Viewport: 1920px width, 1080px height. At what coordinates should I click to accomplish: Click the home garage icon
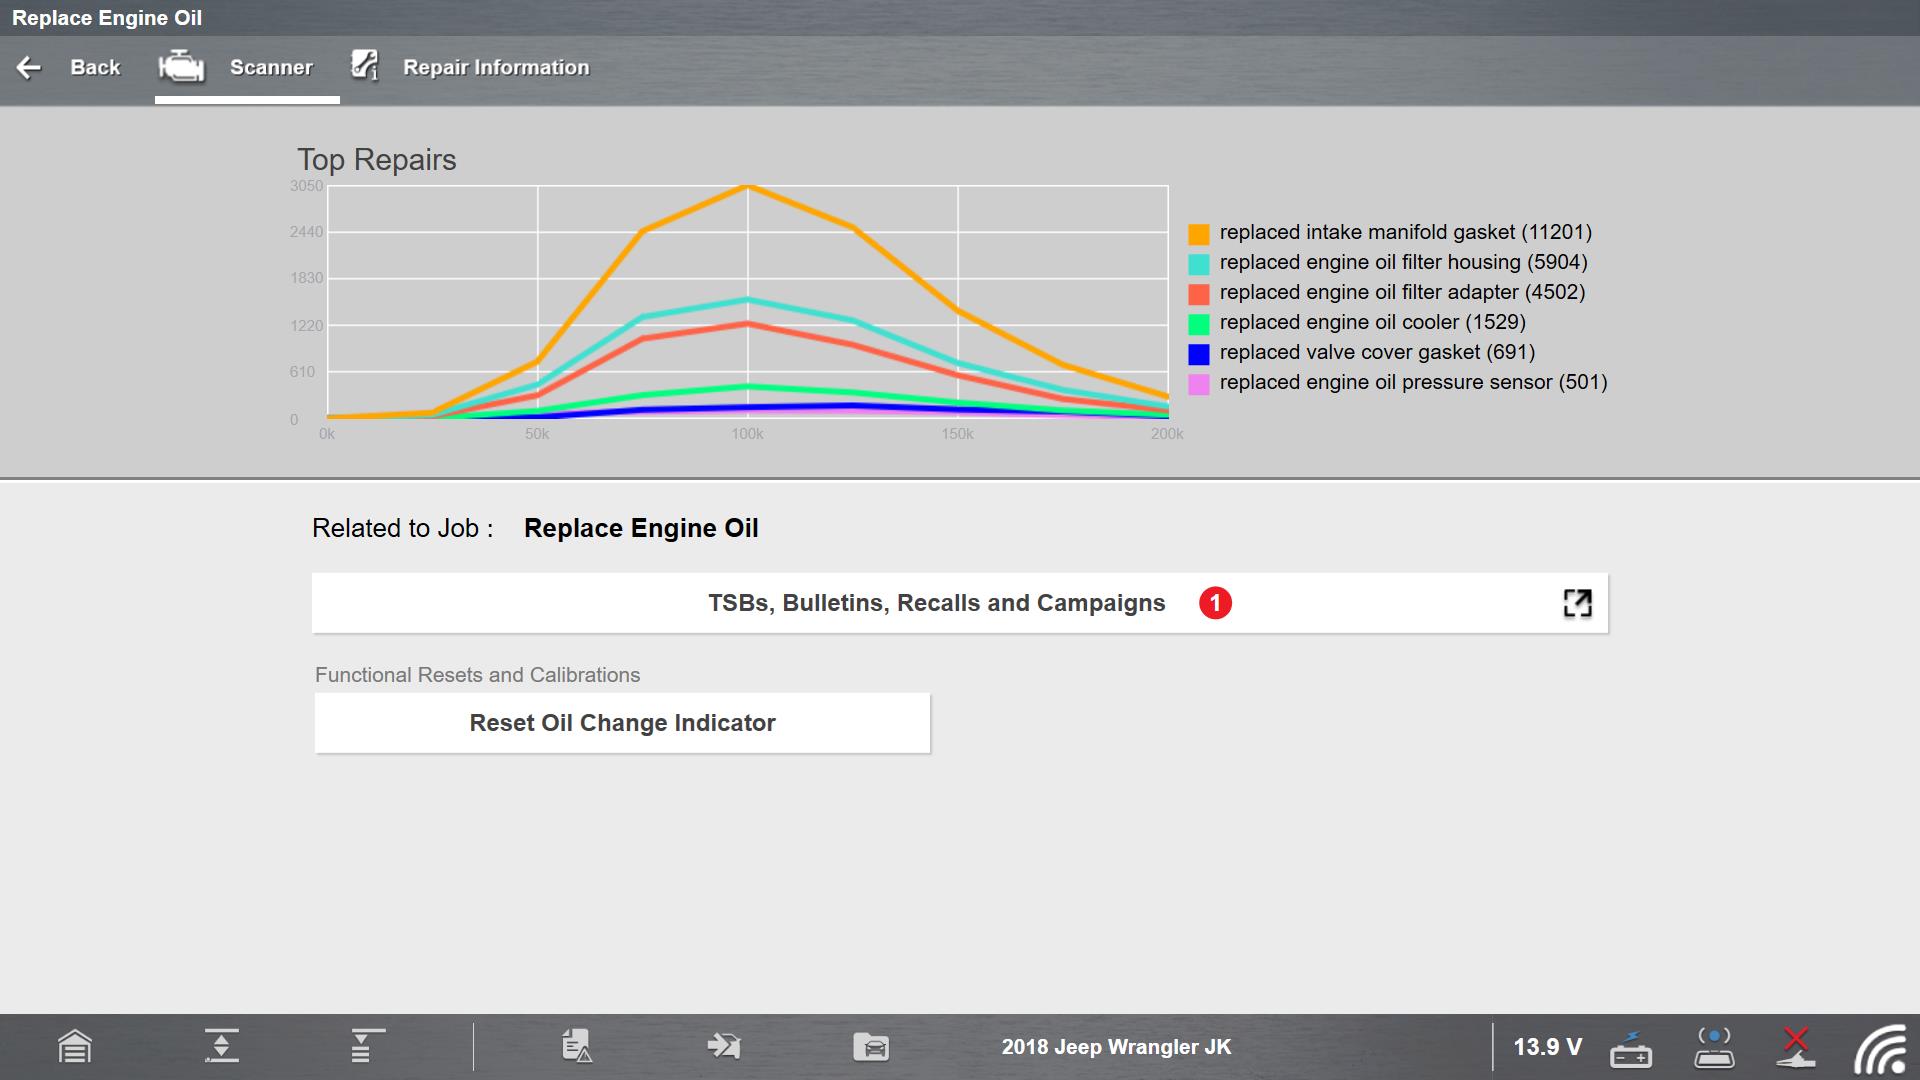[x=75, y=1047]
